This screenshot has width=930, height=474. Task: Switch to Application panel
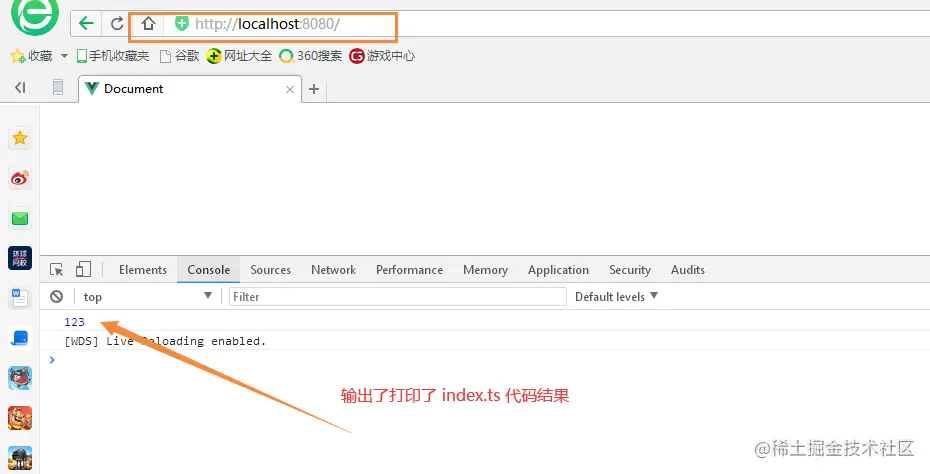558,269
